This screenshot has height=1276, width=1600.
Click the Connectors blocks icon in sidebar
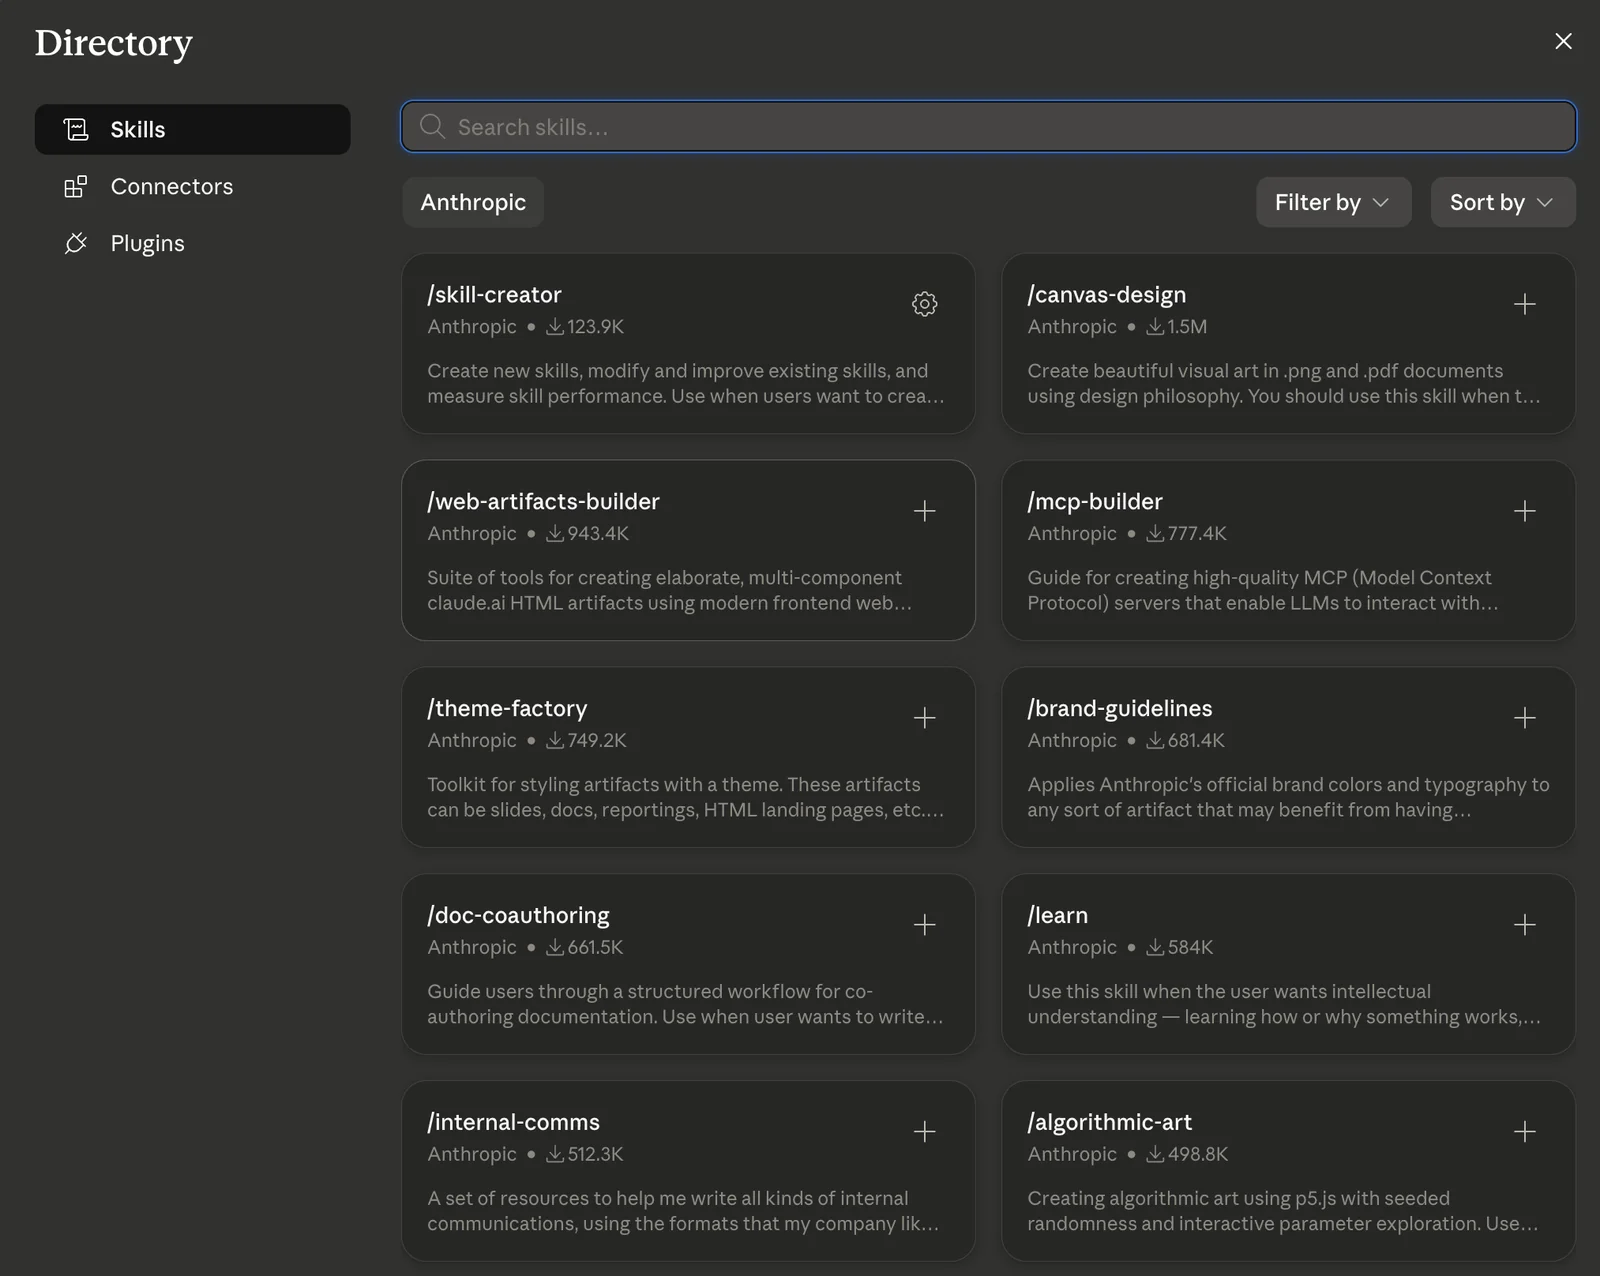pyautogui.click(x=76, y=186)
